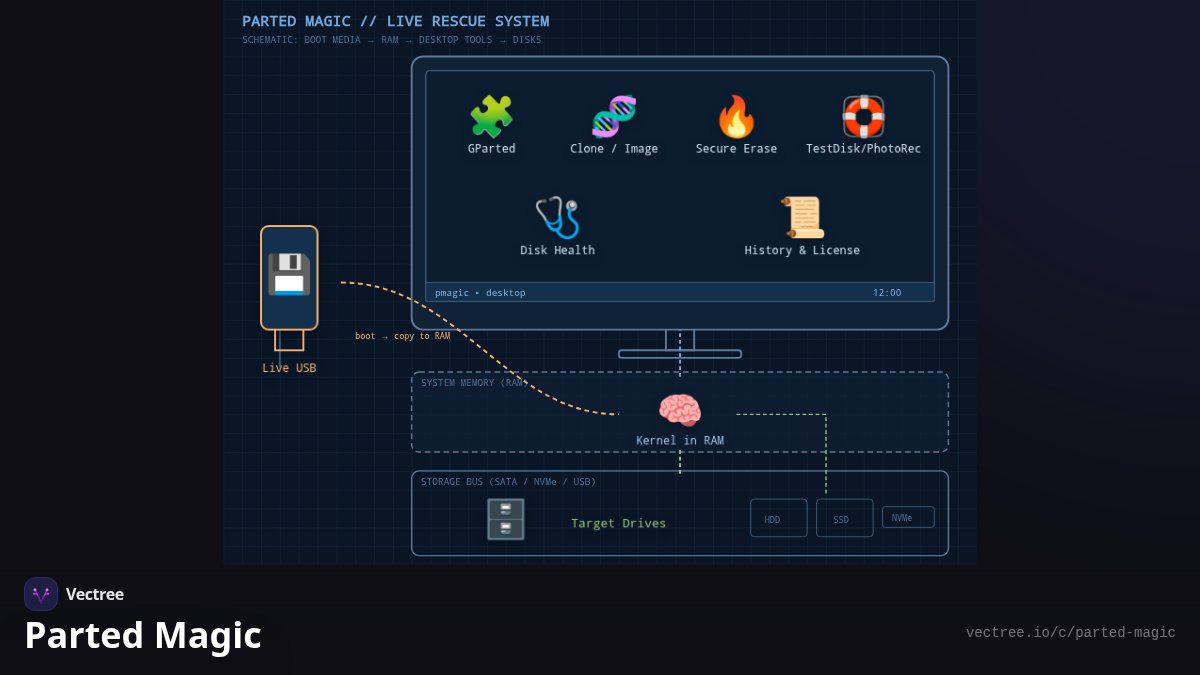Viewport: 1200px width, 675px height.
Task: Open the Disk Health stethoscope icon
Action: [557, 218]
